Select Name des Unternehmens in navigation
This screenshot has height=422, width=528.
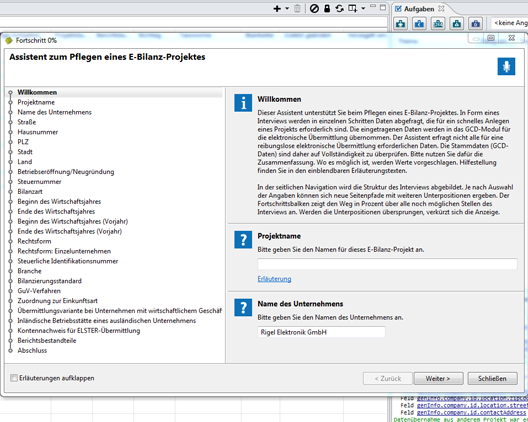55,112
